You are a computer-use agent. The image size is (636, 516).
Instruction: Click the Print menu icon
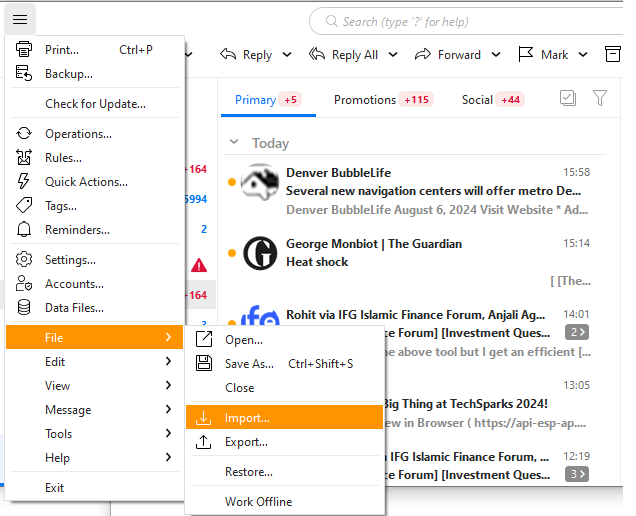(x=25, y=50)
